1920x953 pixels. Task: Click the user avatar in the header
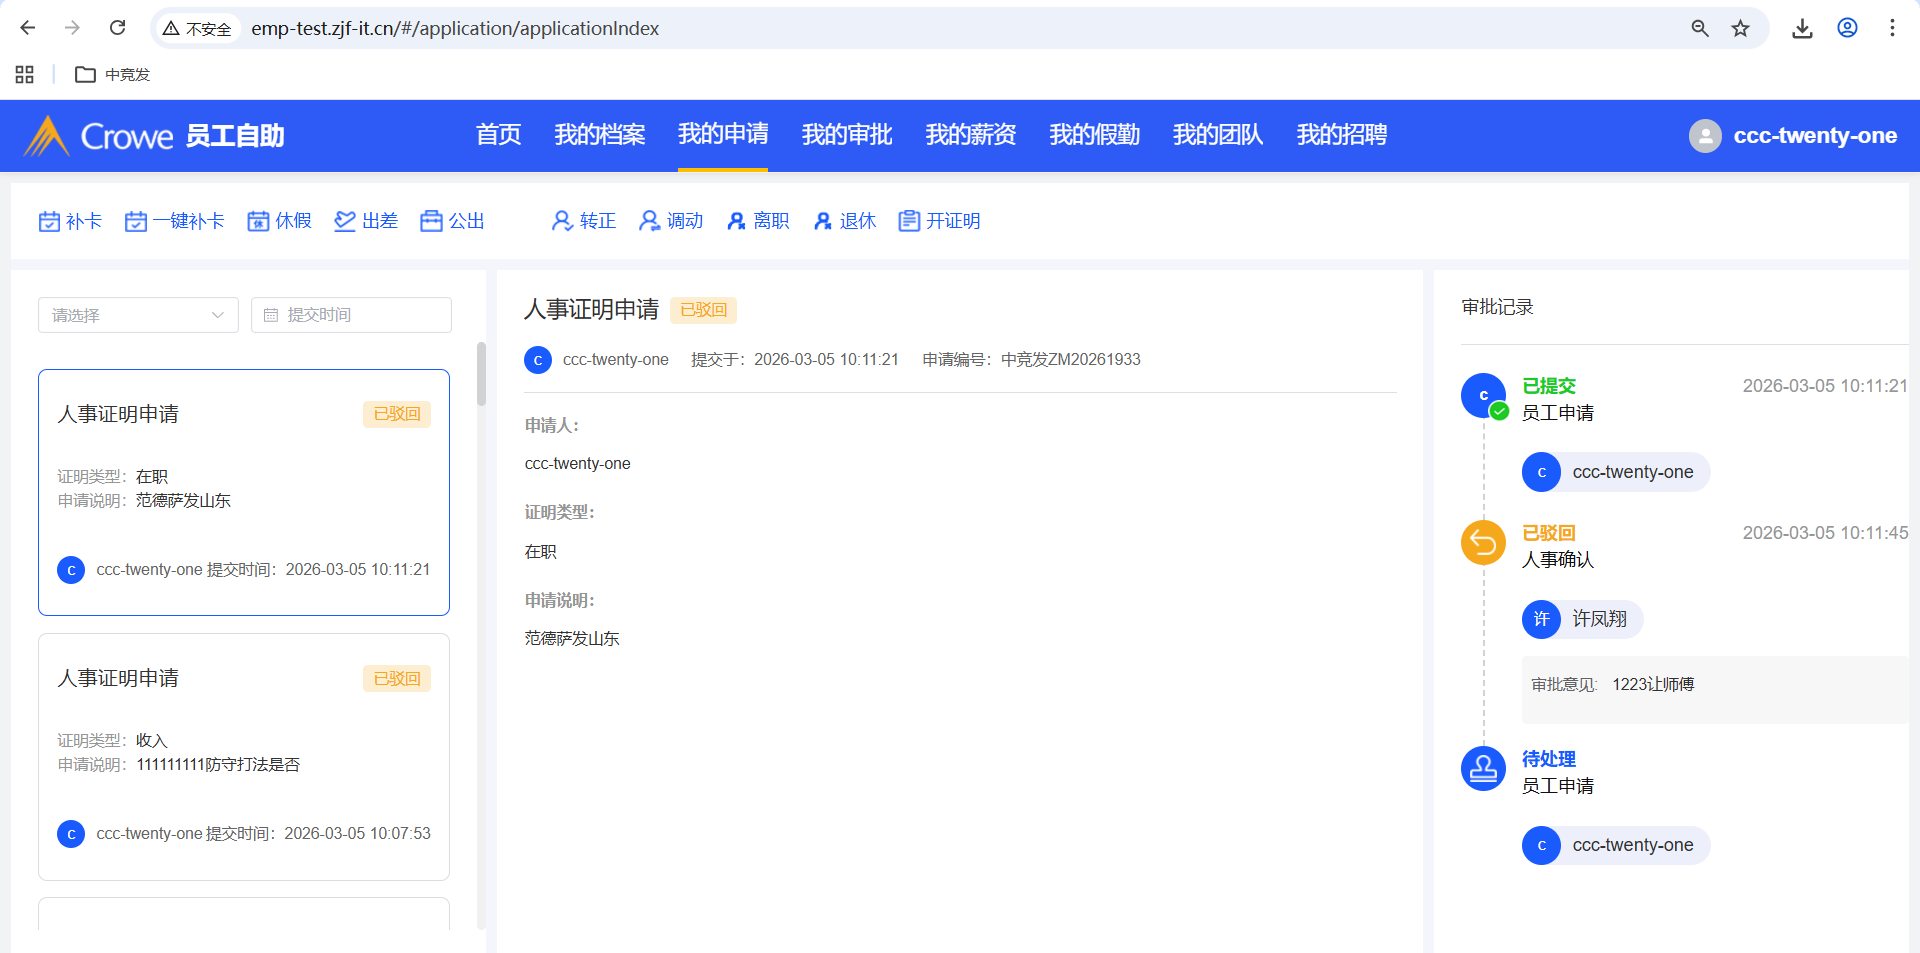1705,136
